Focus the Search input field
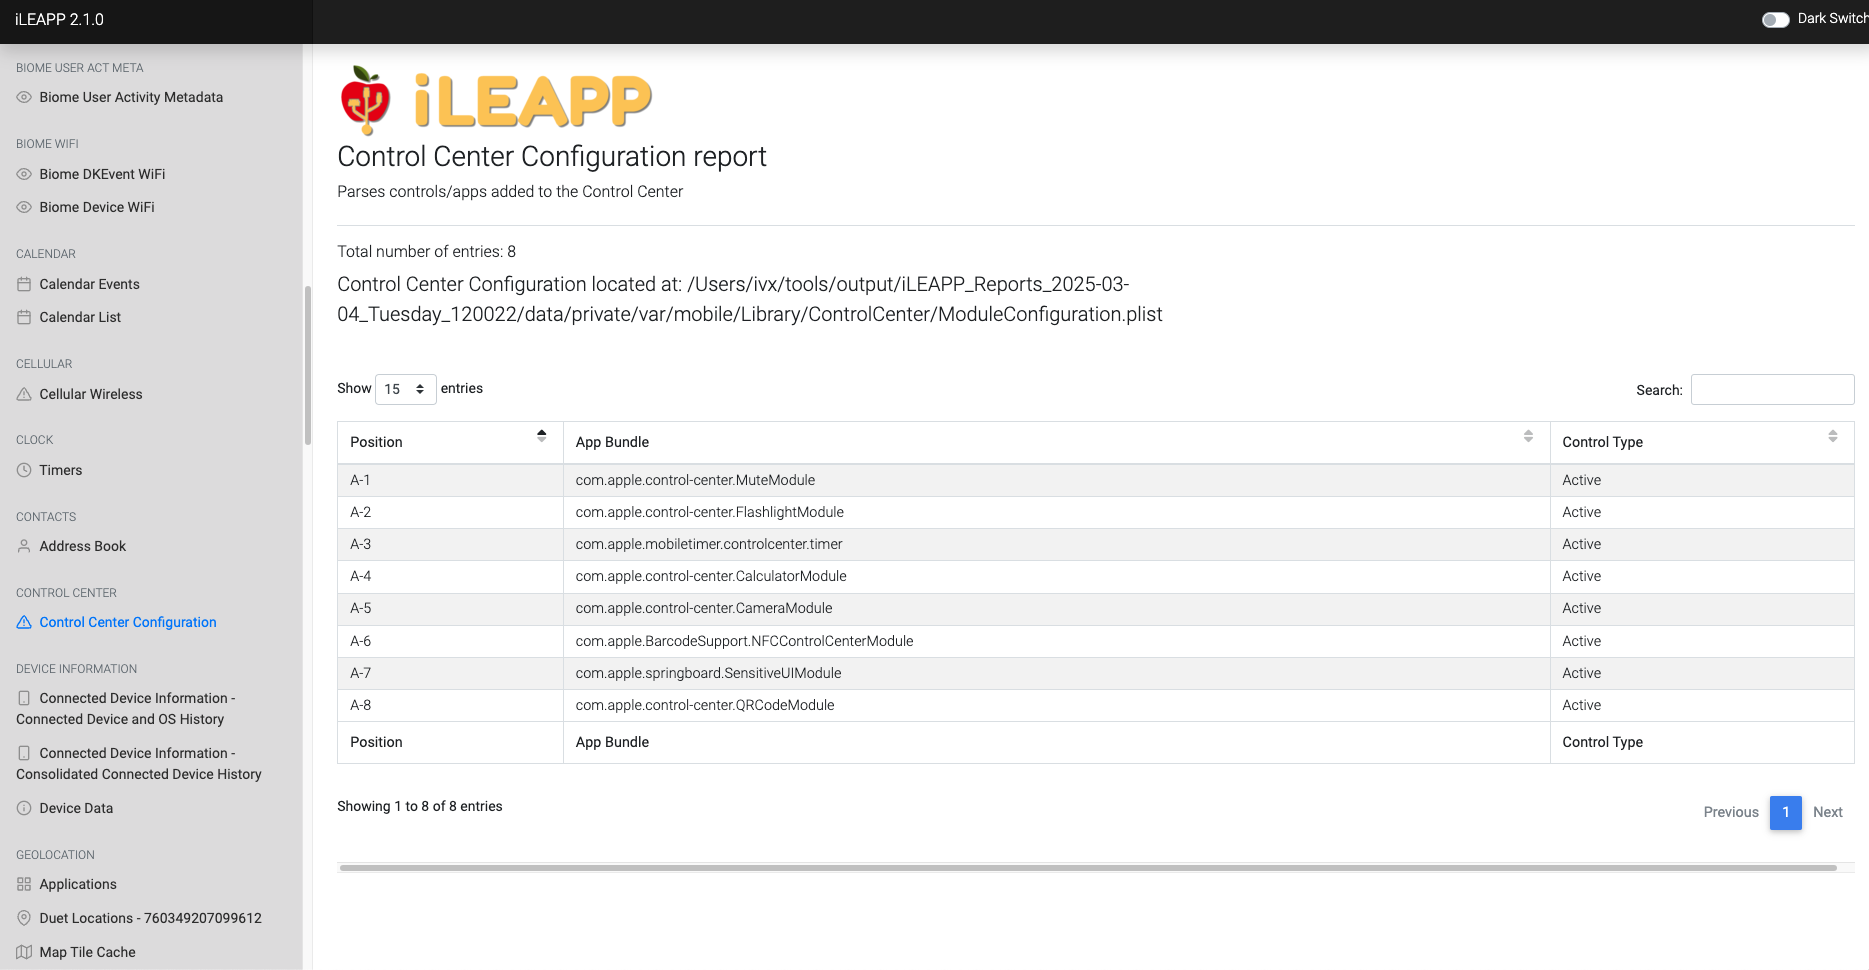The image size is (1869, 970). (1772, 390)
